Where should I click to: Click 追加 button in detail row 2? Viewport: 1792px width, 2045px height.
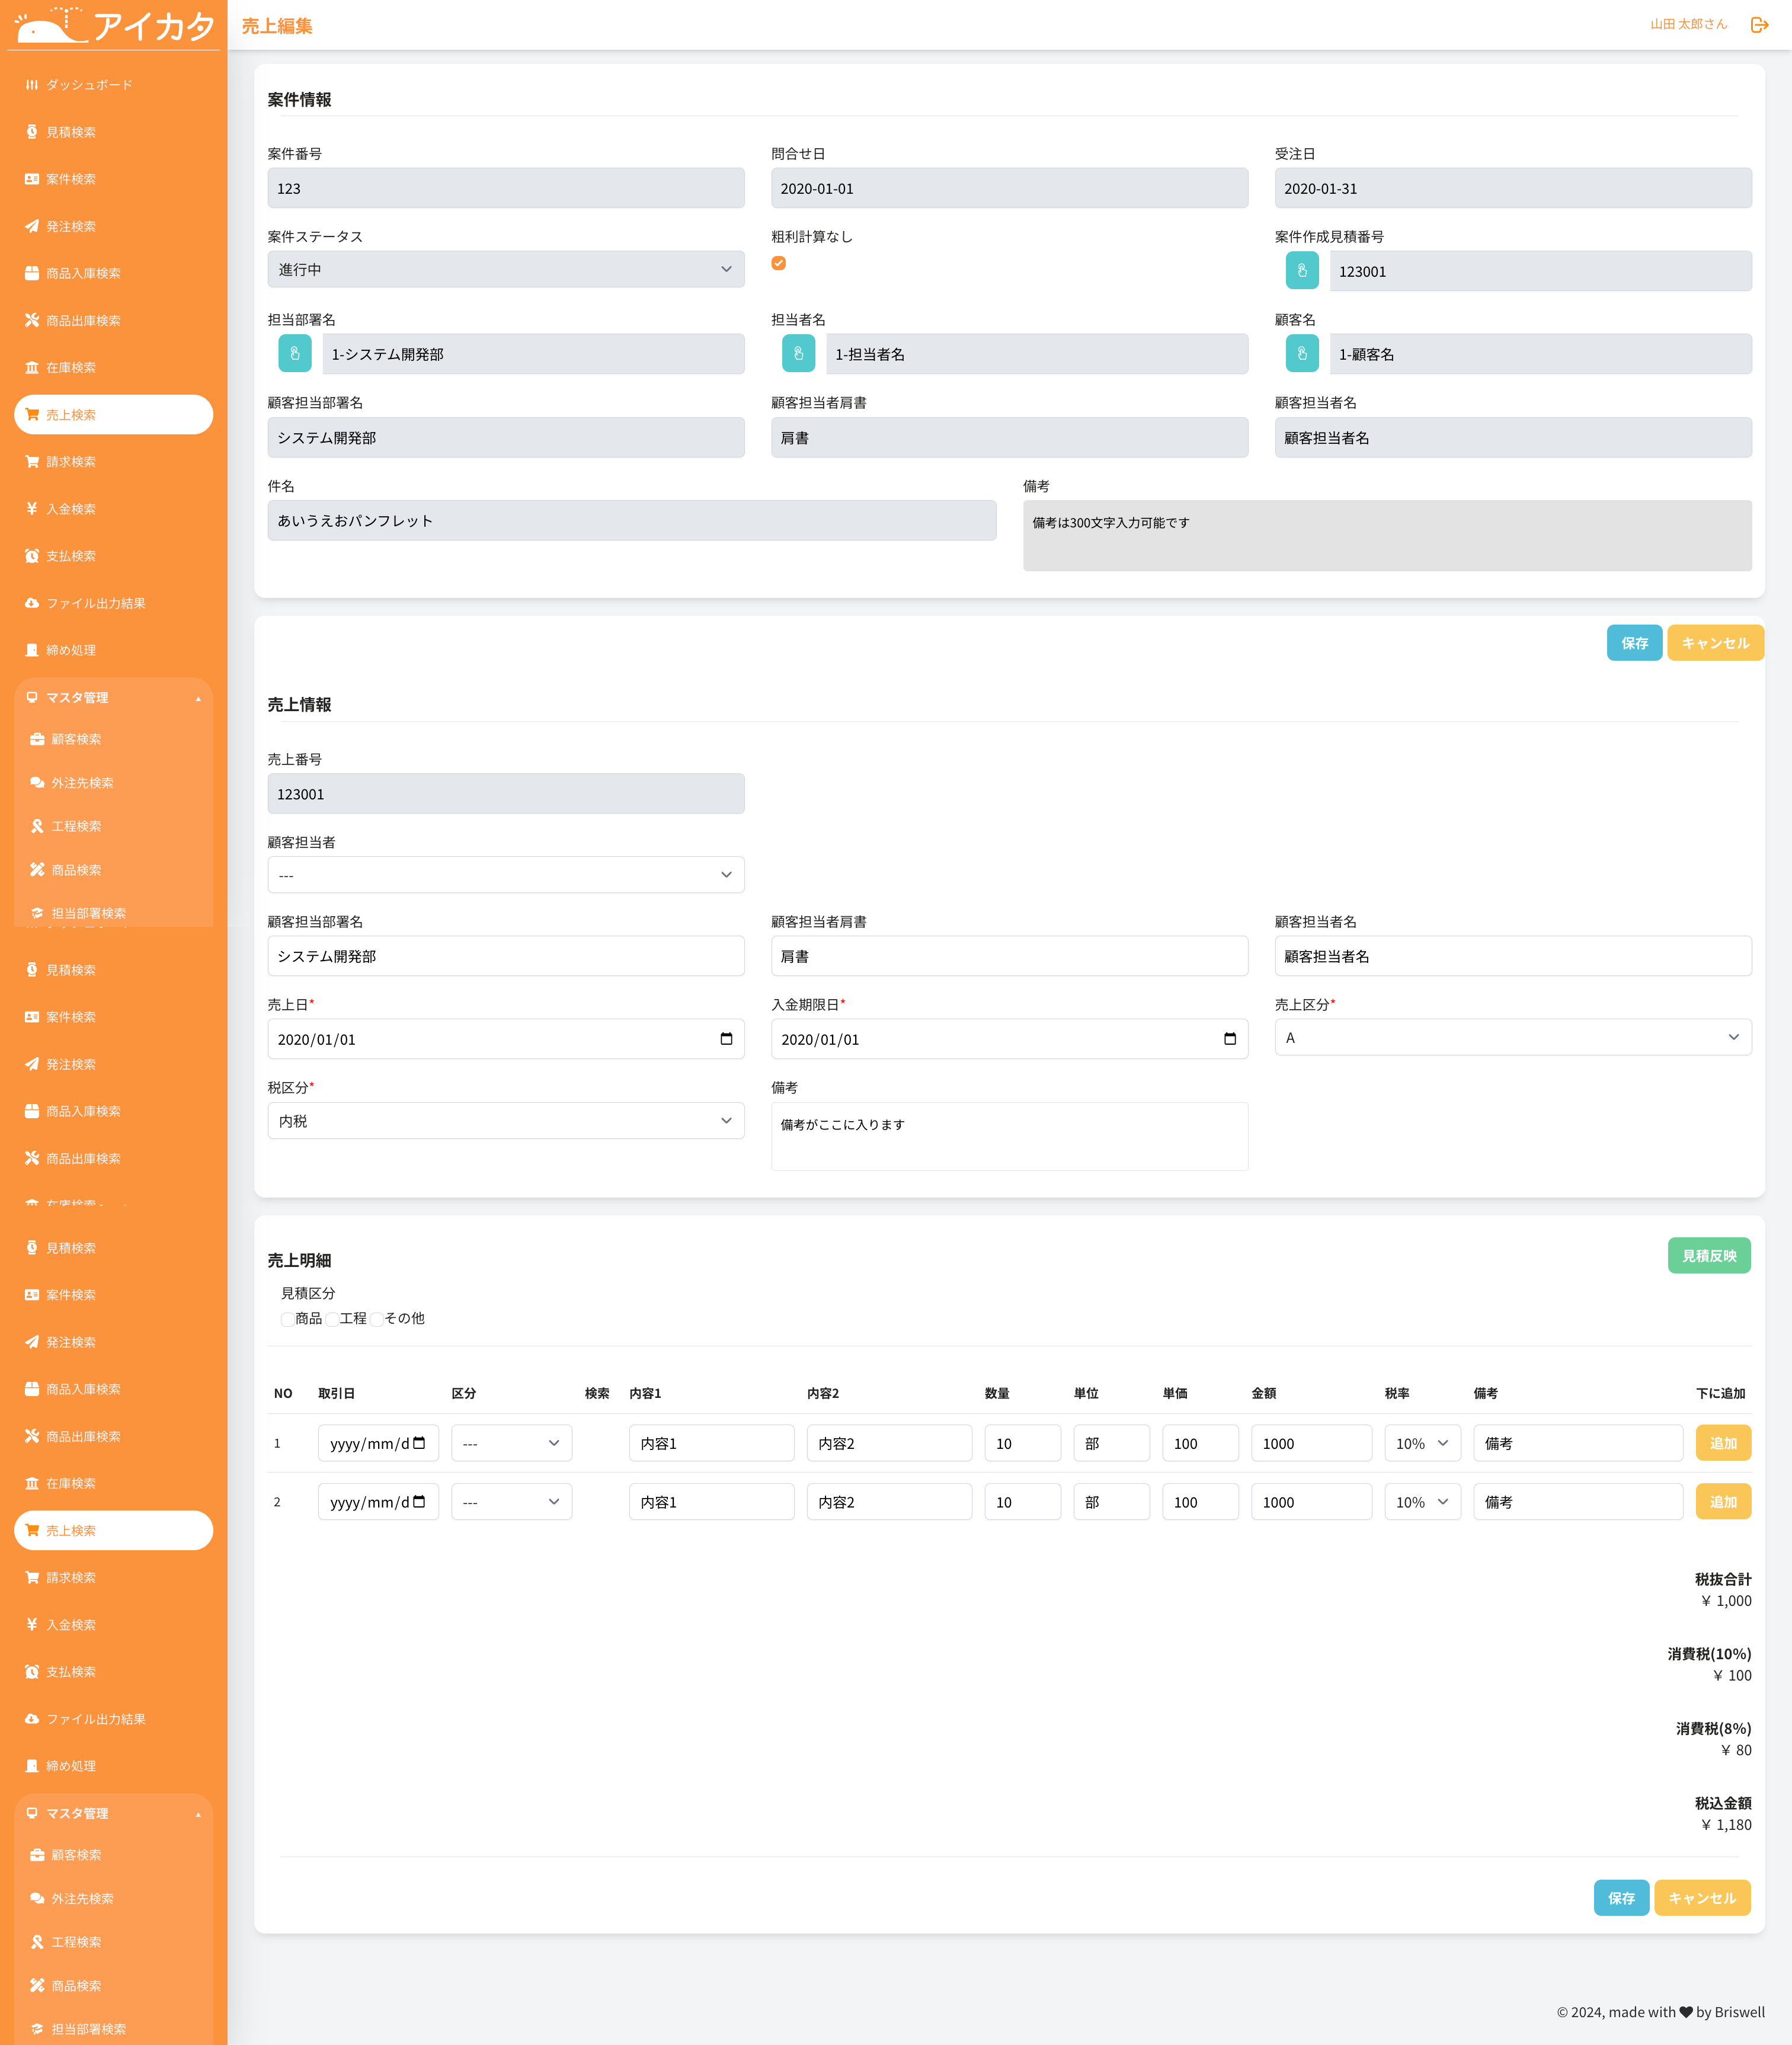pos(1723,1502)
